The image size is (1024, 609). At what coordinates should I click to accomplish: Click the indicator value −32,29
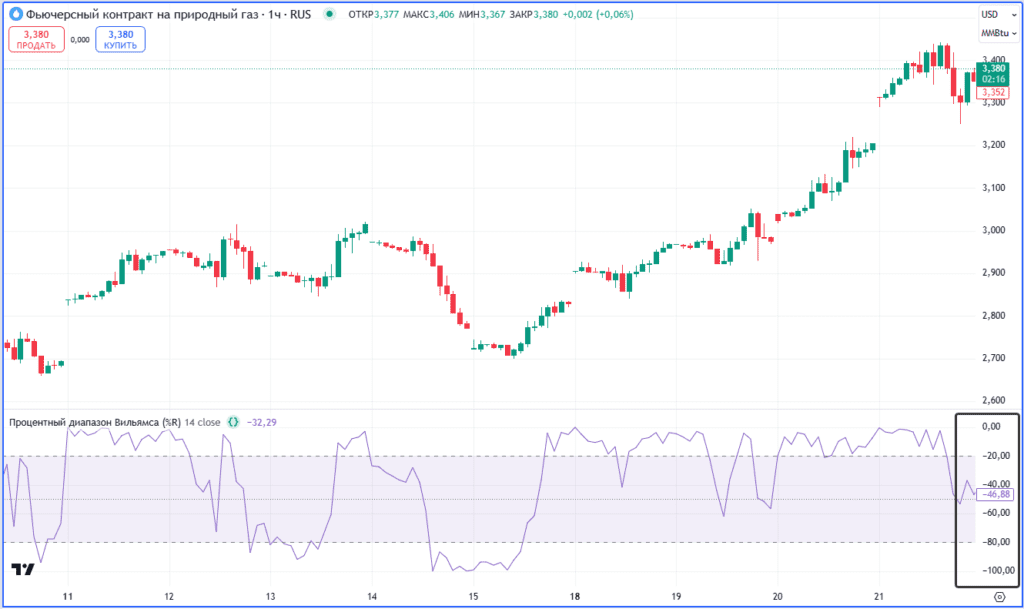[262, 422]
